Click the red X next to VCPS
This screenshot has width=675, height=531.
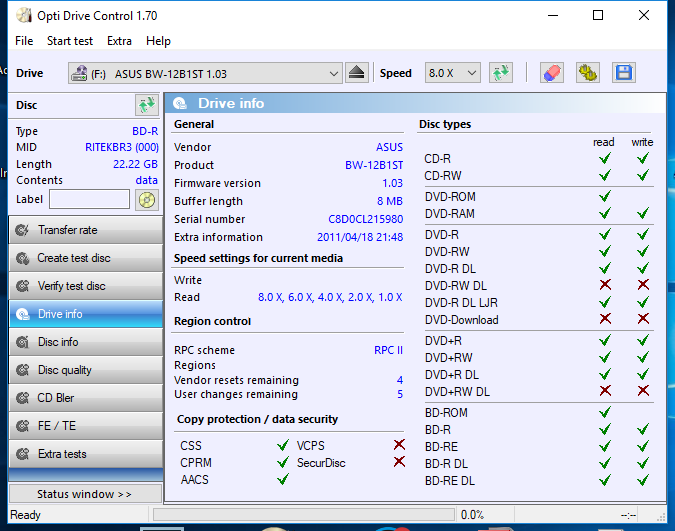pyautogui.click(x=399, y=444)
